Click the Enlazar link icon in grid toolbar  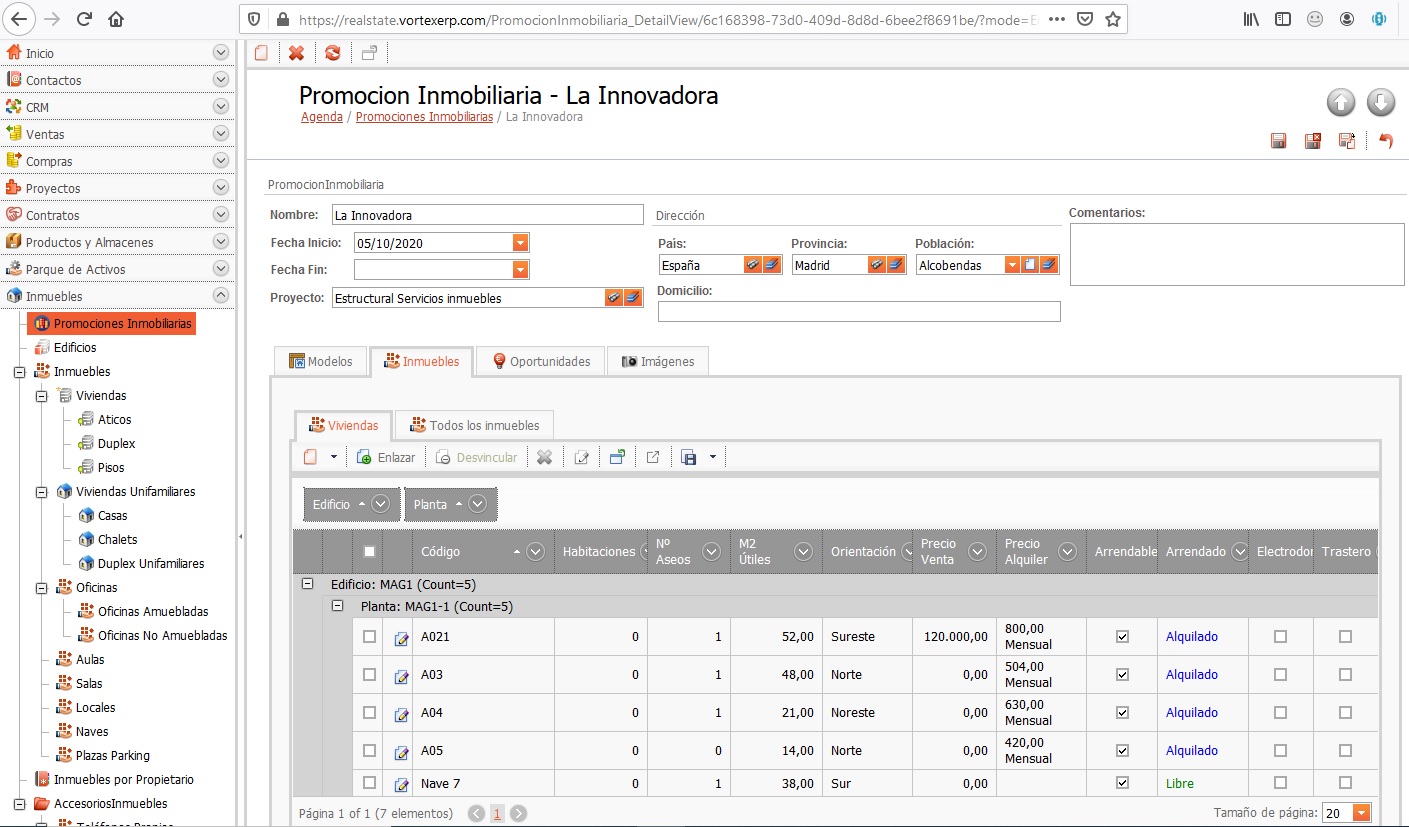(364, 457)
